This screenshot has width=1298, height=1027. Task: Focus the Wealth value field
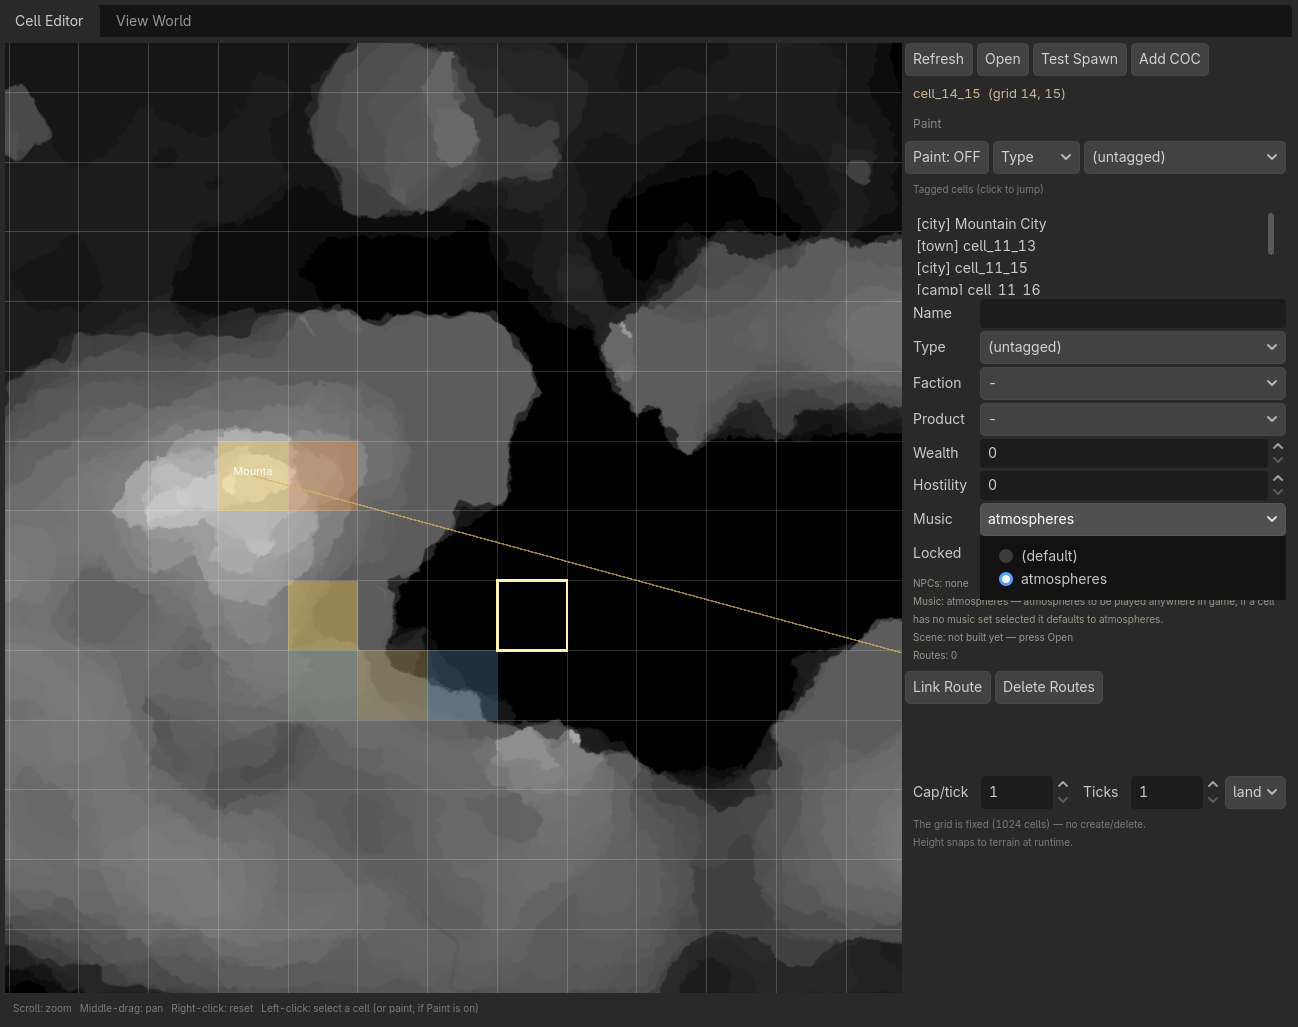point(1123,453)
